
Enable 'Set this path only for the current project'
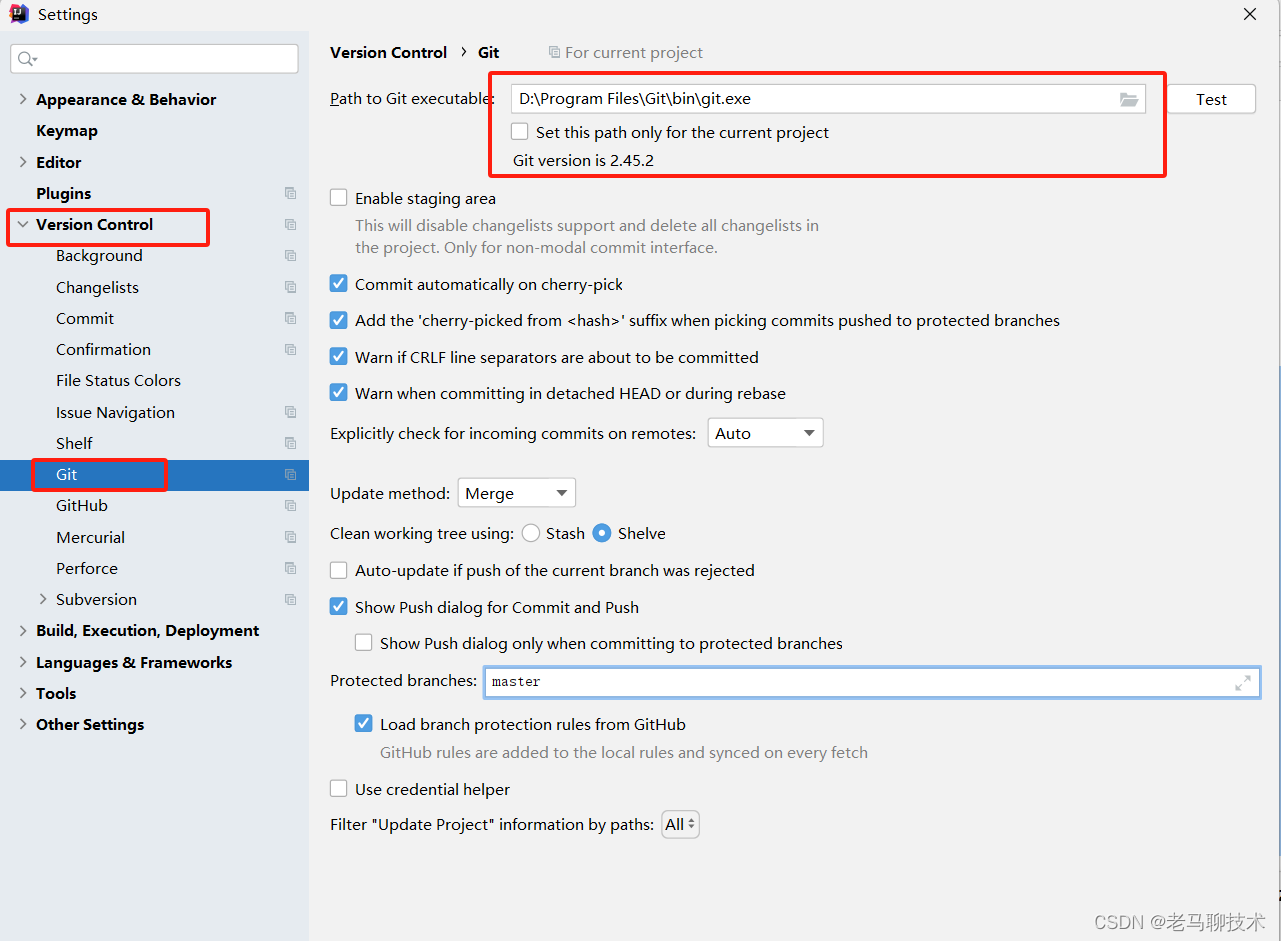(x=519, y=131)
